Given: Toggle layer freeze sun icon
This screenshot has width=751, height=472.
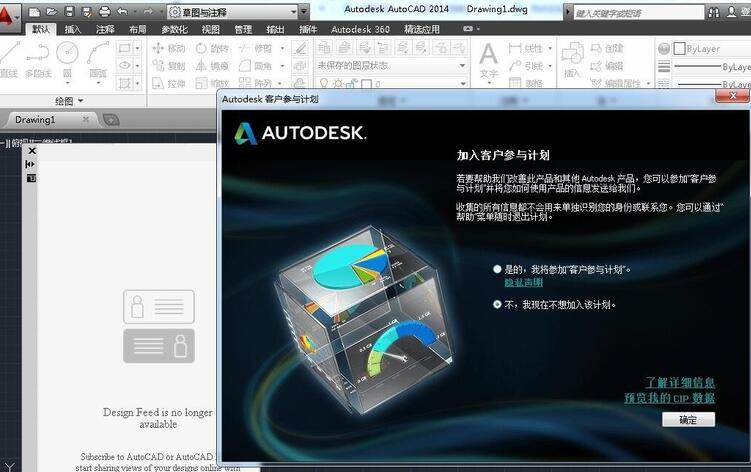Looking at the screenshot, I should (338, 84).
